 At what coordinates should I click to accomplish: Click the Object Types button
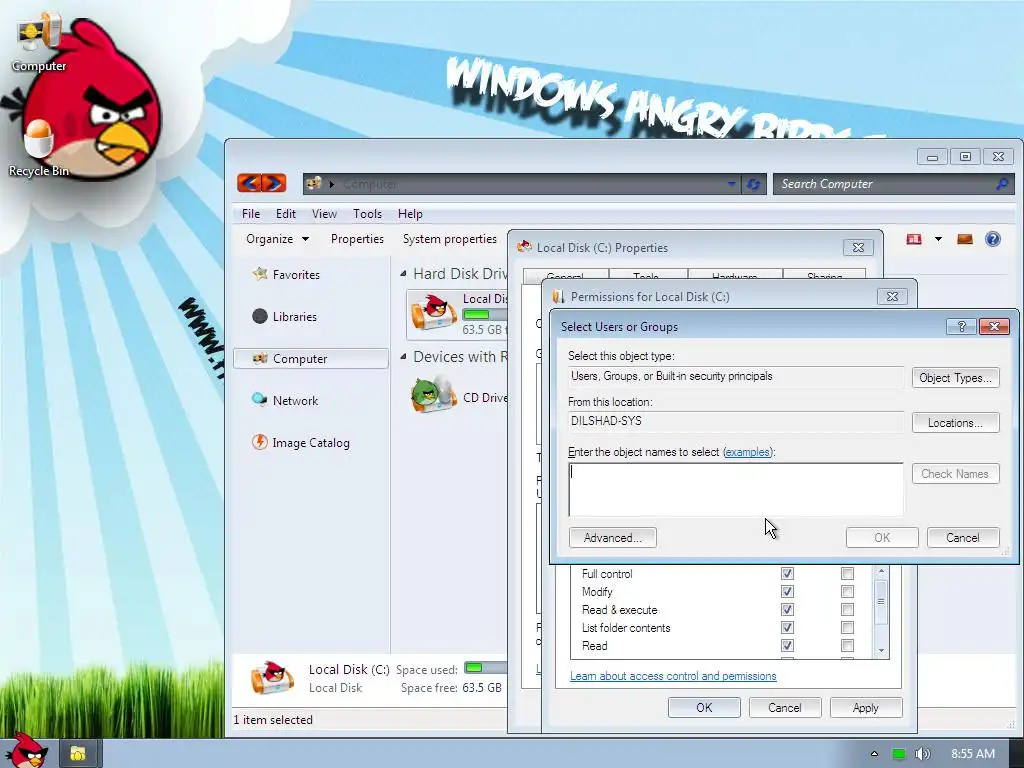coord(955,377)
